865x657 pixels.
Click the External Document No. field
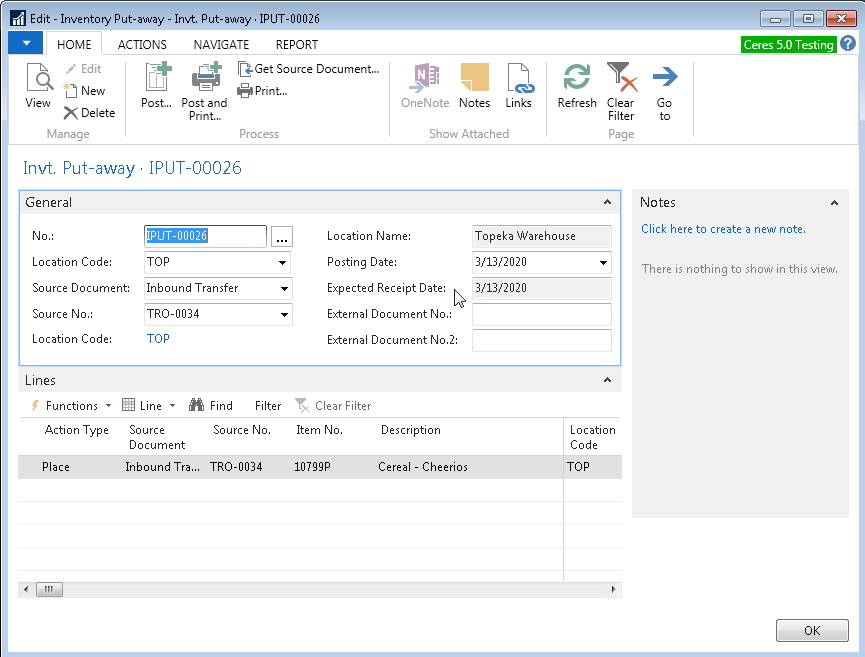[541, 315]
